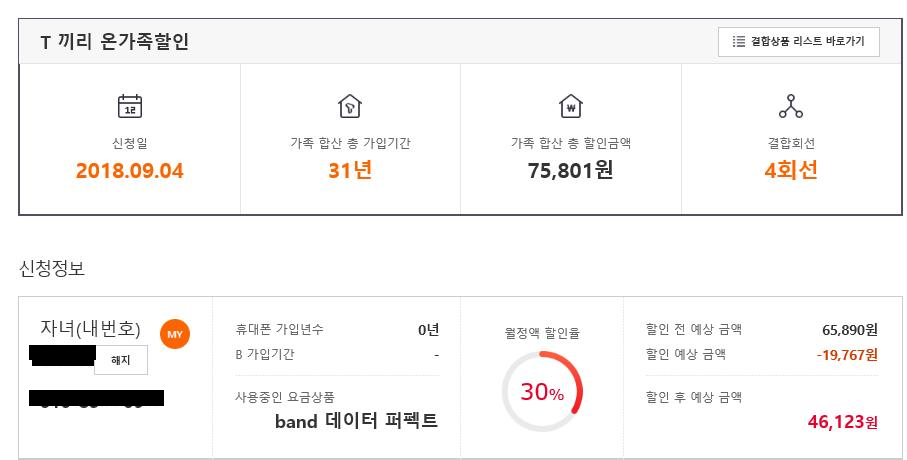Click the orange MY badge
The width and height of the screenshot is (907, 460).
coord(175,333)
